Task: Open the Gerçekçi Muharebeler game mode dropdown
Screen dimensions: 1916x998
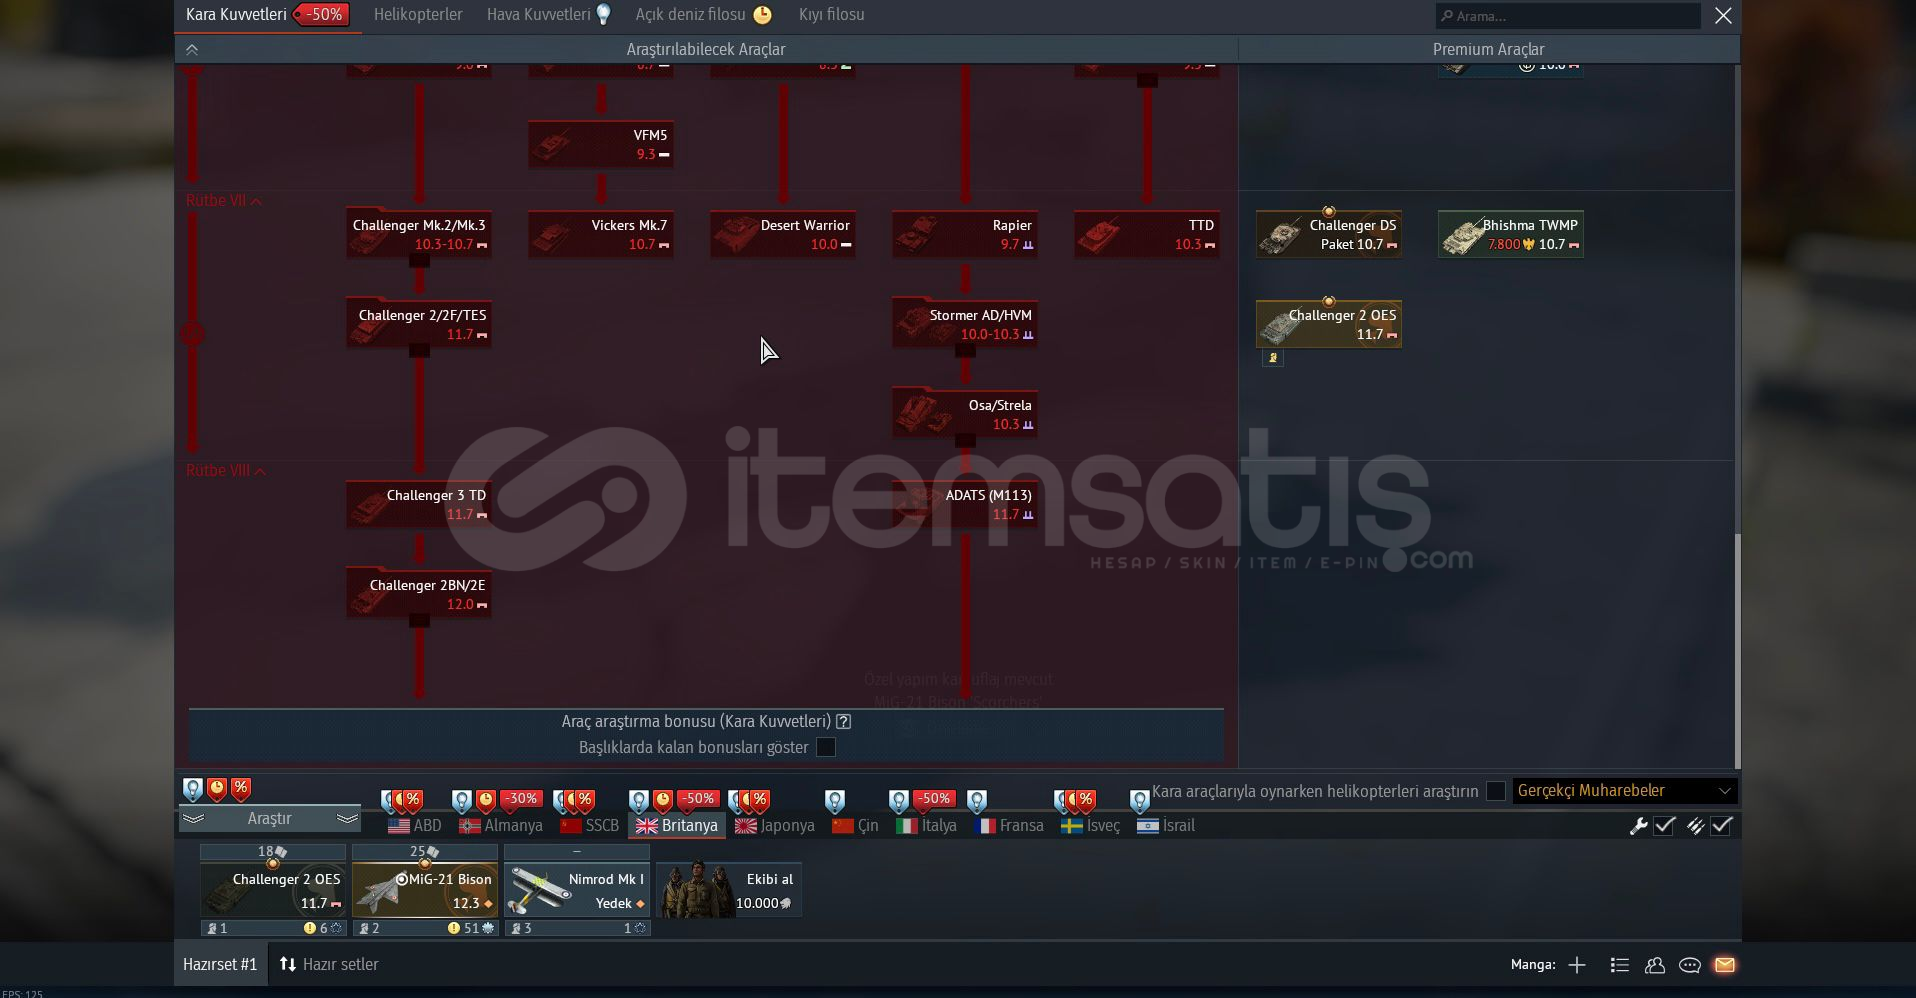Action: click(1625, 791)
